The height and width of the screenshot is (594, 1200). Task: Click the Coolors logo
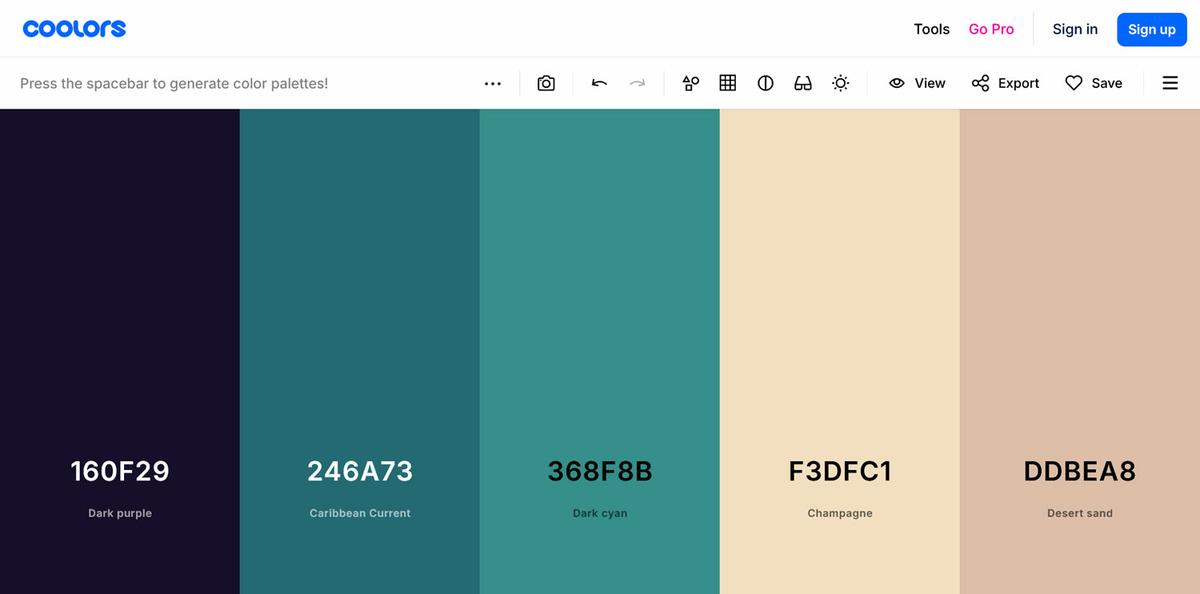coord(74,29)
